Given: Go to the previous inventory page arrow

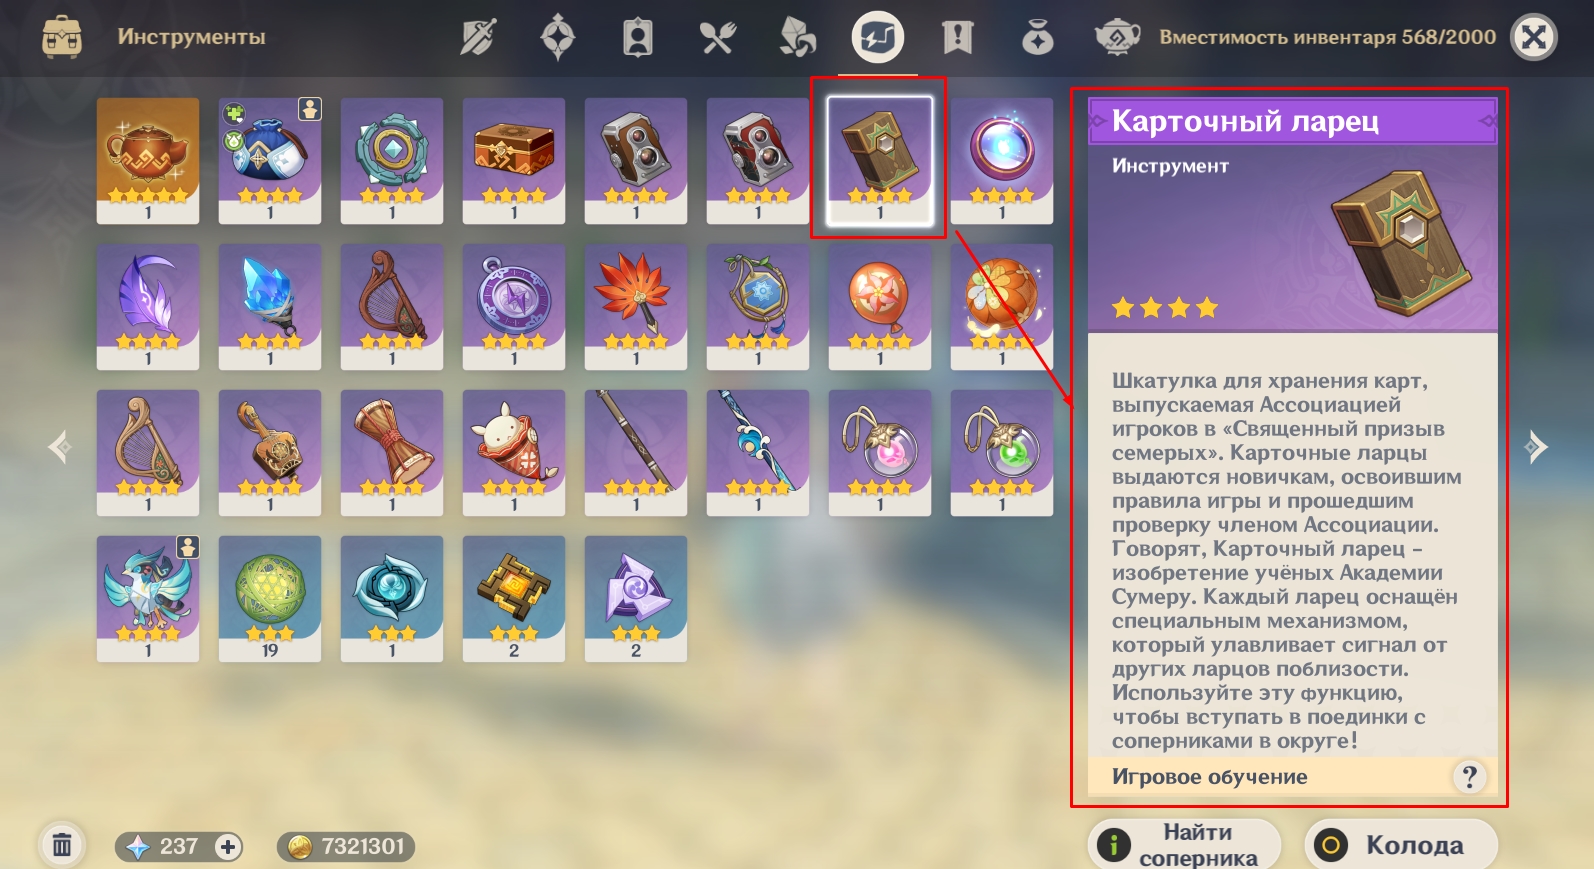Looking at the screenshot, I should point(60,447).
